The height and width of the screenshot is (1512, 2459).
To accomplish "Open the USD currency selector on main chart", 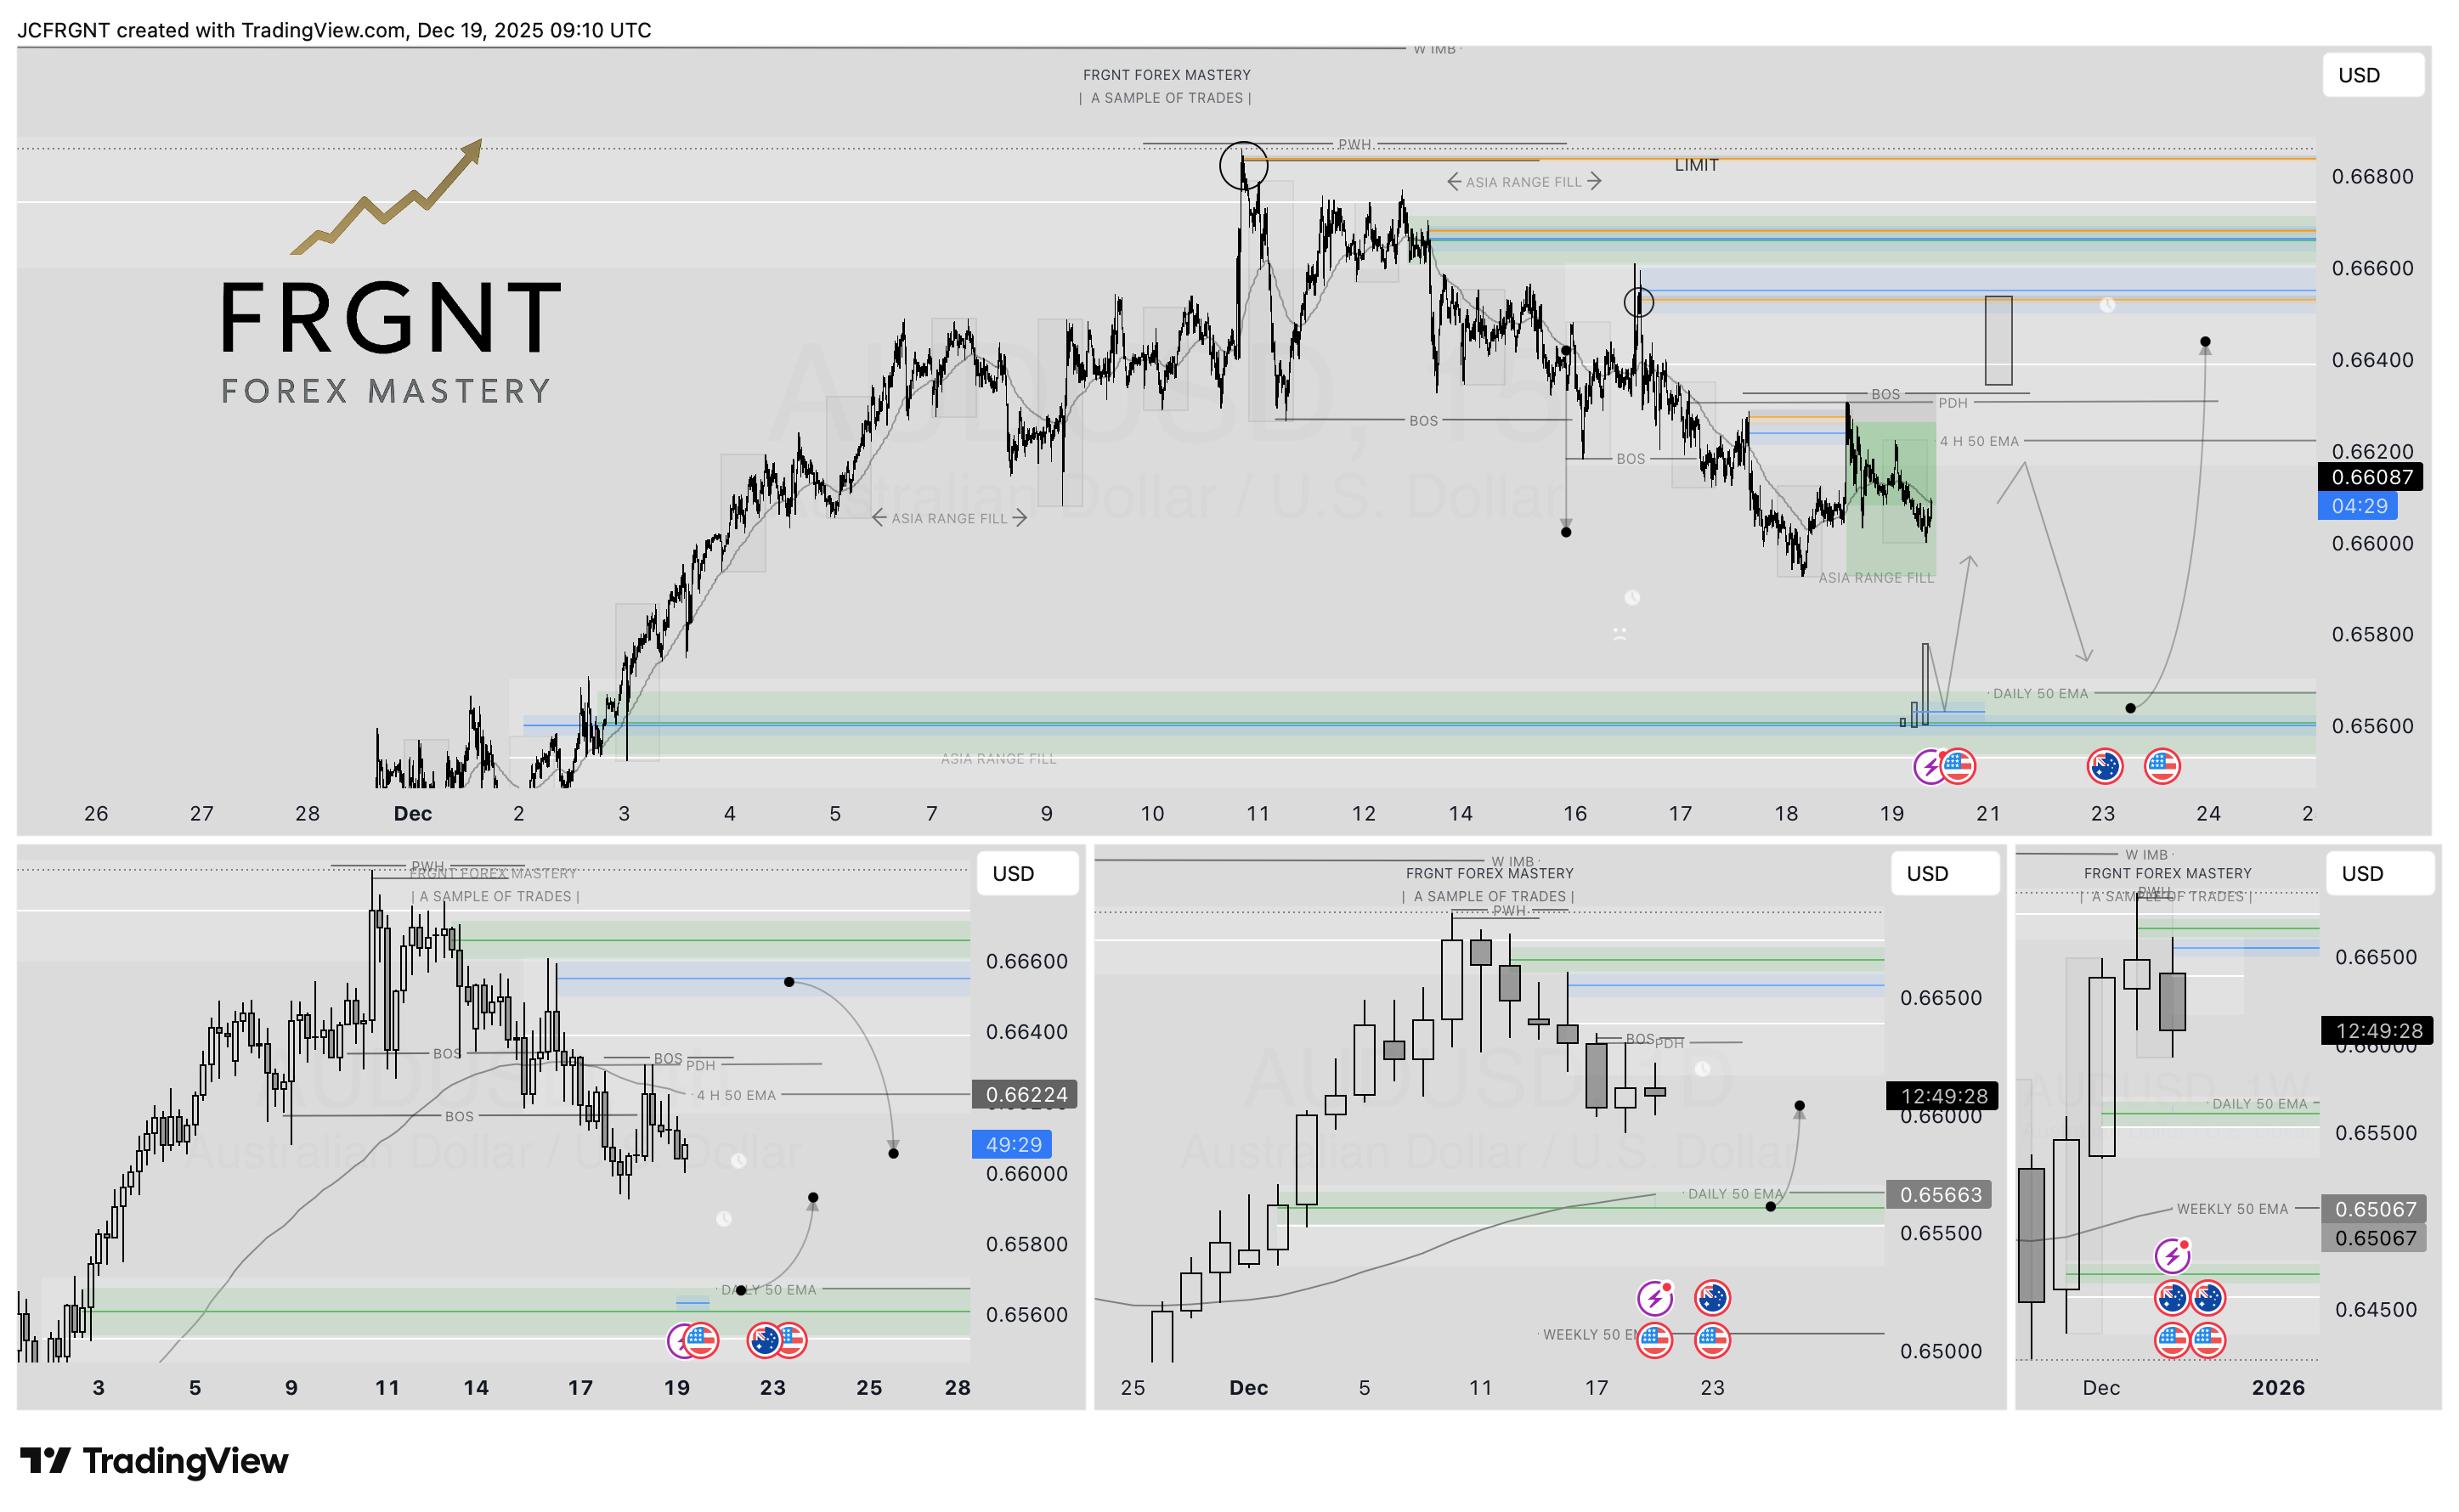I will point(2372,75).
